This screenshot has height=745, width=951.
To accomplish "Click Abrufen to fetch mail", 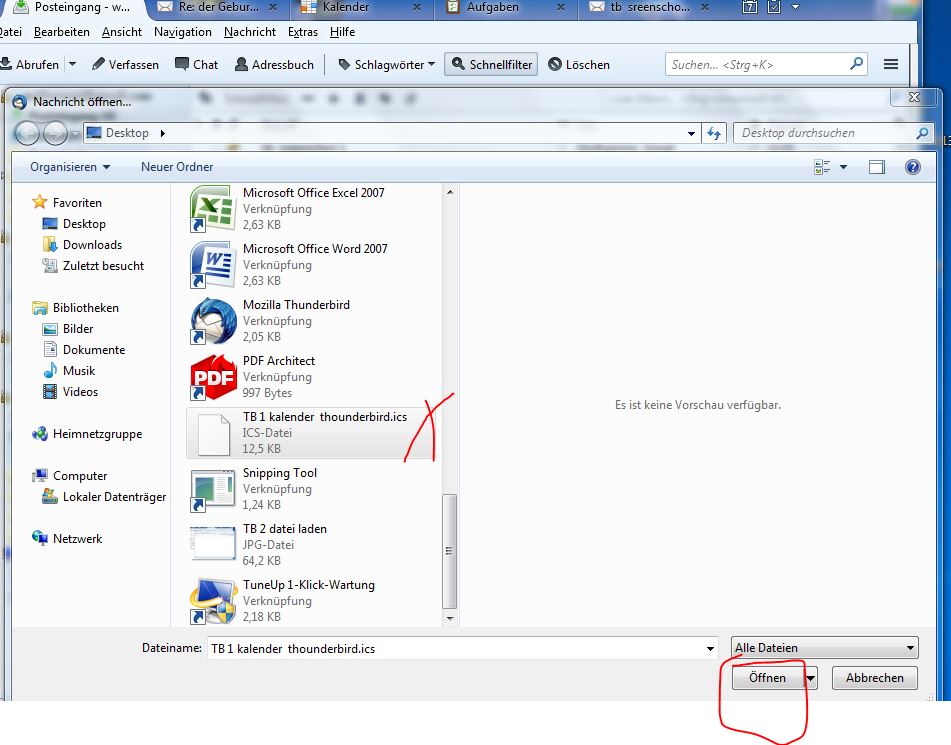I will pos(30,64).
